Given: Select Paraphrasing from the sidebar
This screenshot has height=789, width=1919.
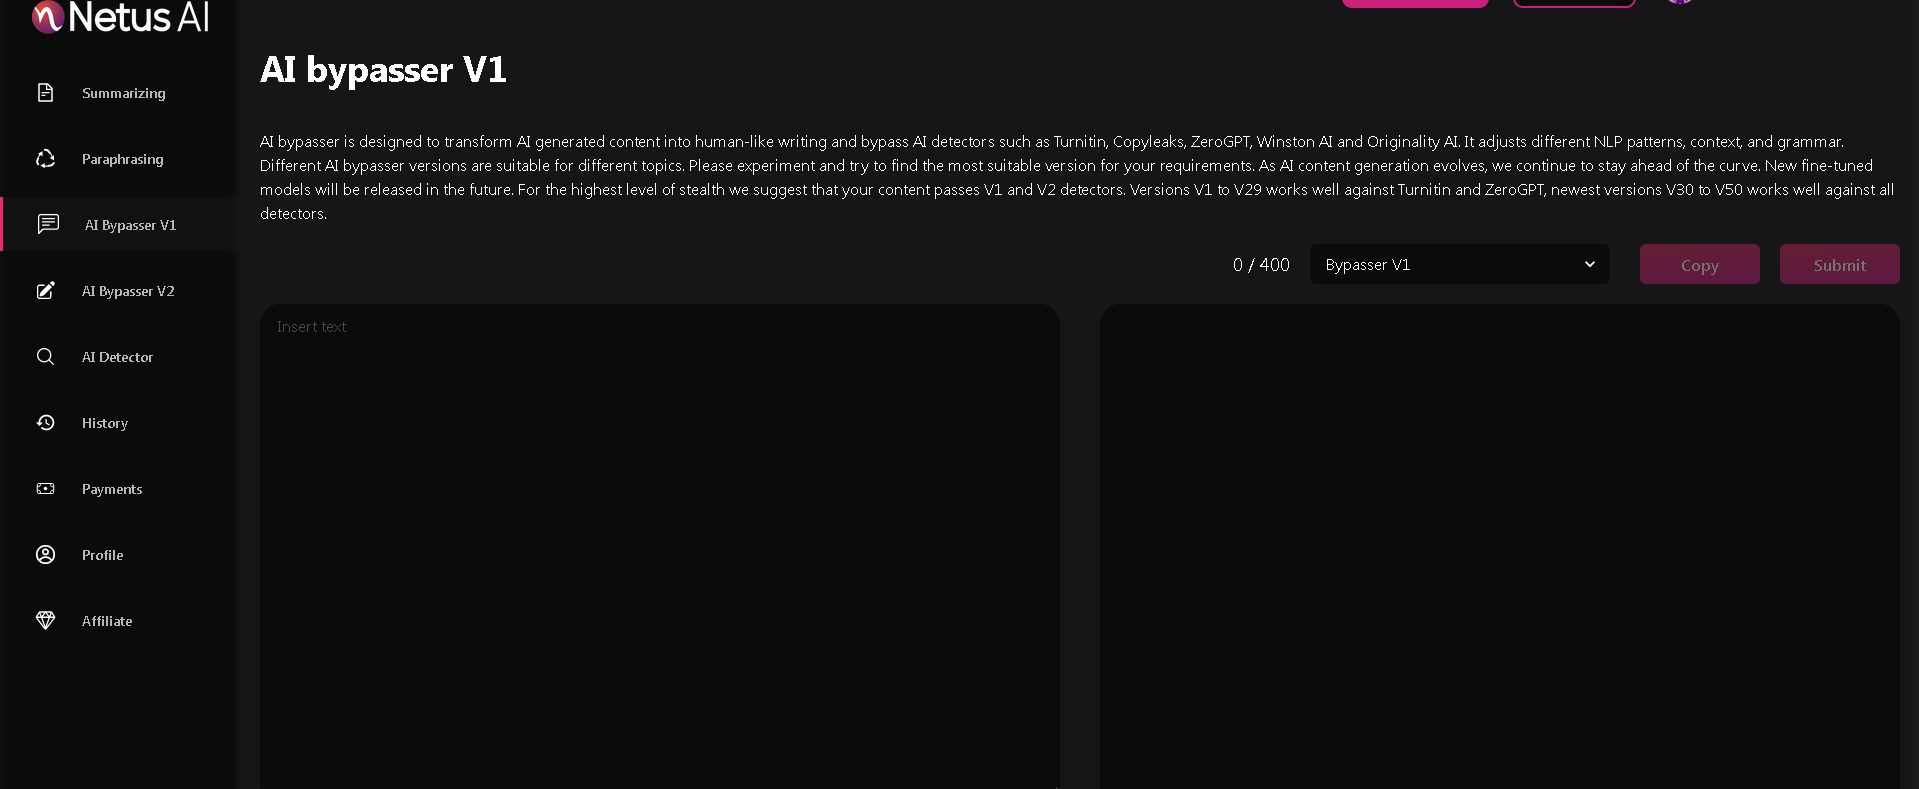Looking at the screenshot, I should 122,159.
